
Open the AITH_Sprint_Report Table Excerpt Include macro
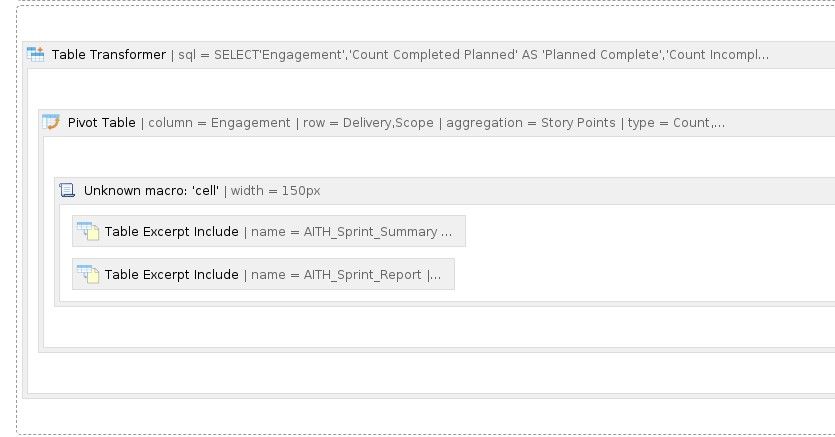coord(171,275)
